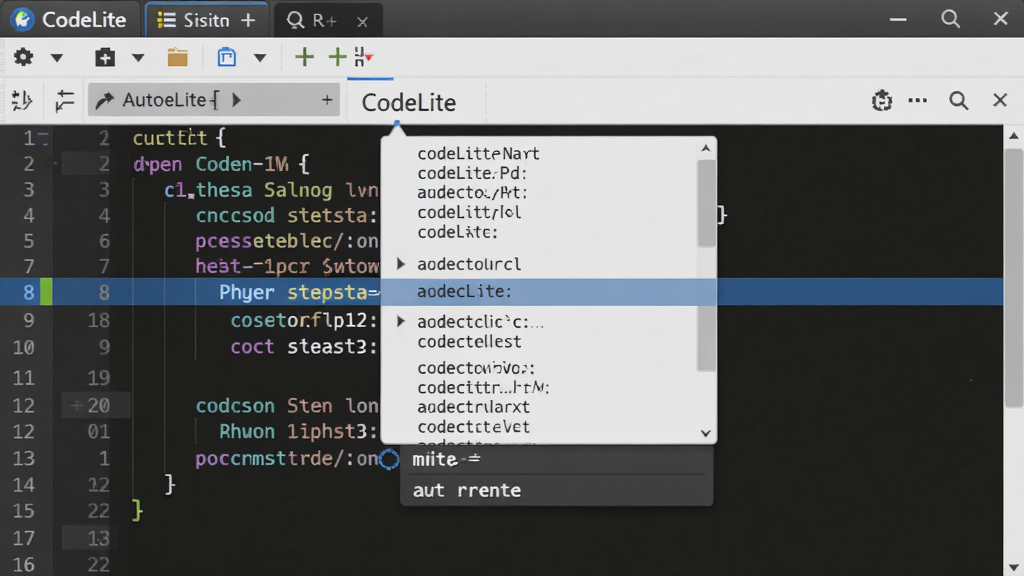Viewport: 1024px width, 576px height.
Task: Choose codeLitteNart completion entry
Action: click(x=478, y=154)
